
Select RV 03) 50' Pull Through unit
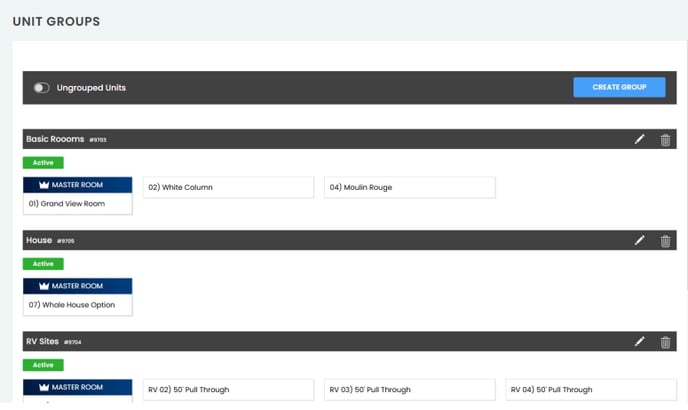pos(409,389)
